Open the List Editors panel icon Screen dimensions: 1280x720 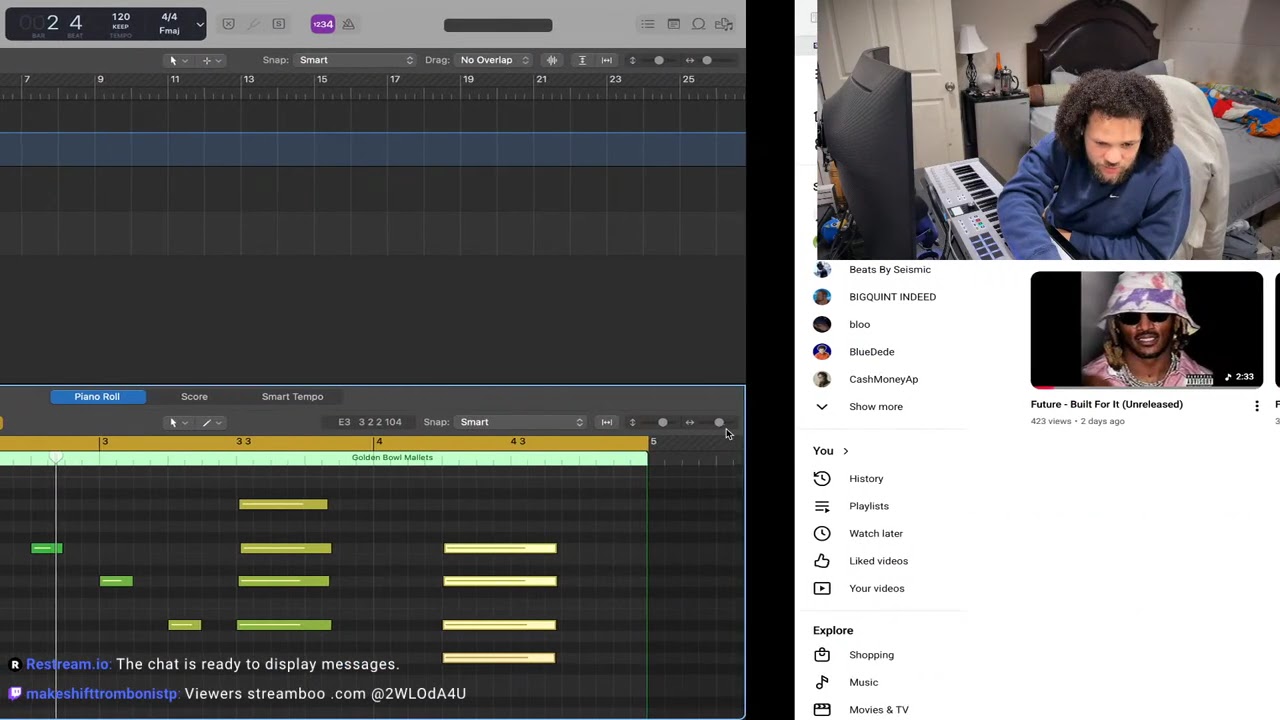[x=648, y=24]
